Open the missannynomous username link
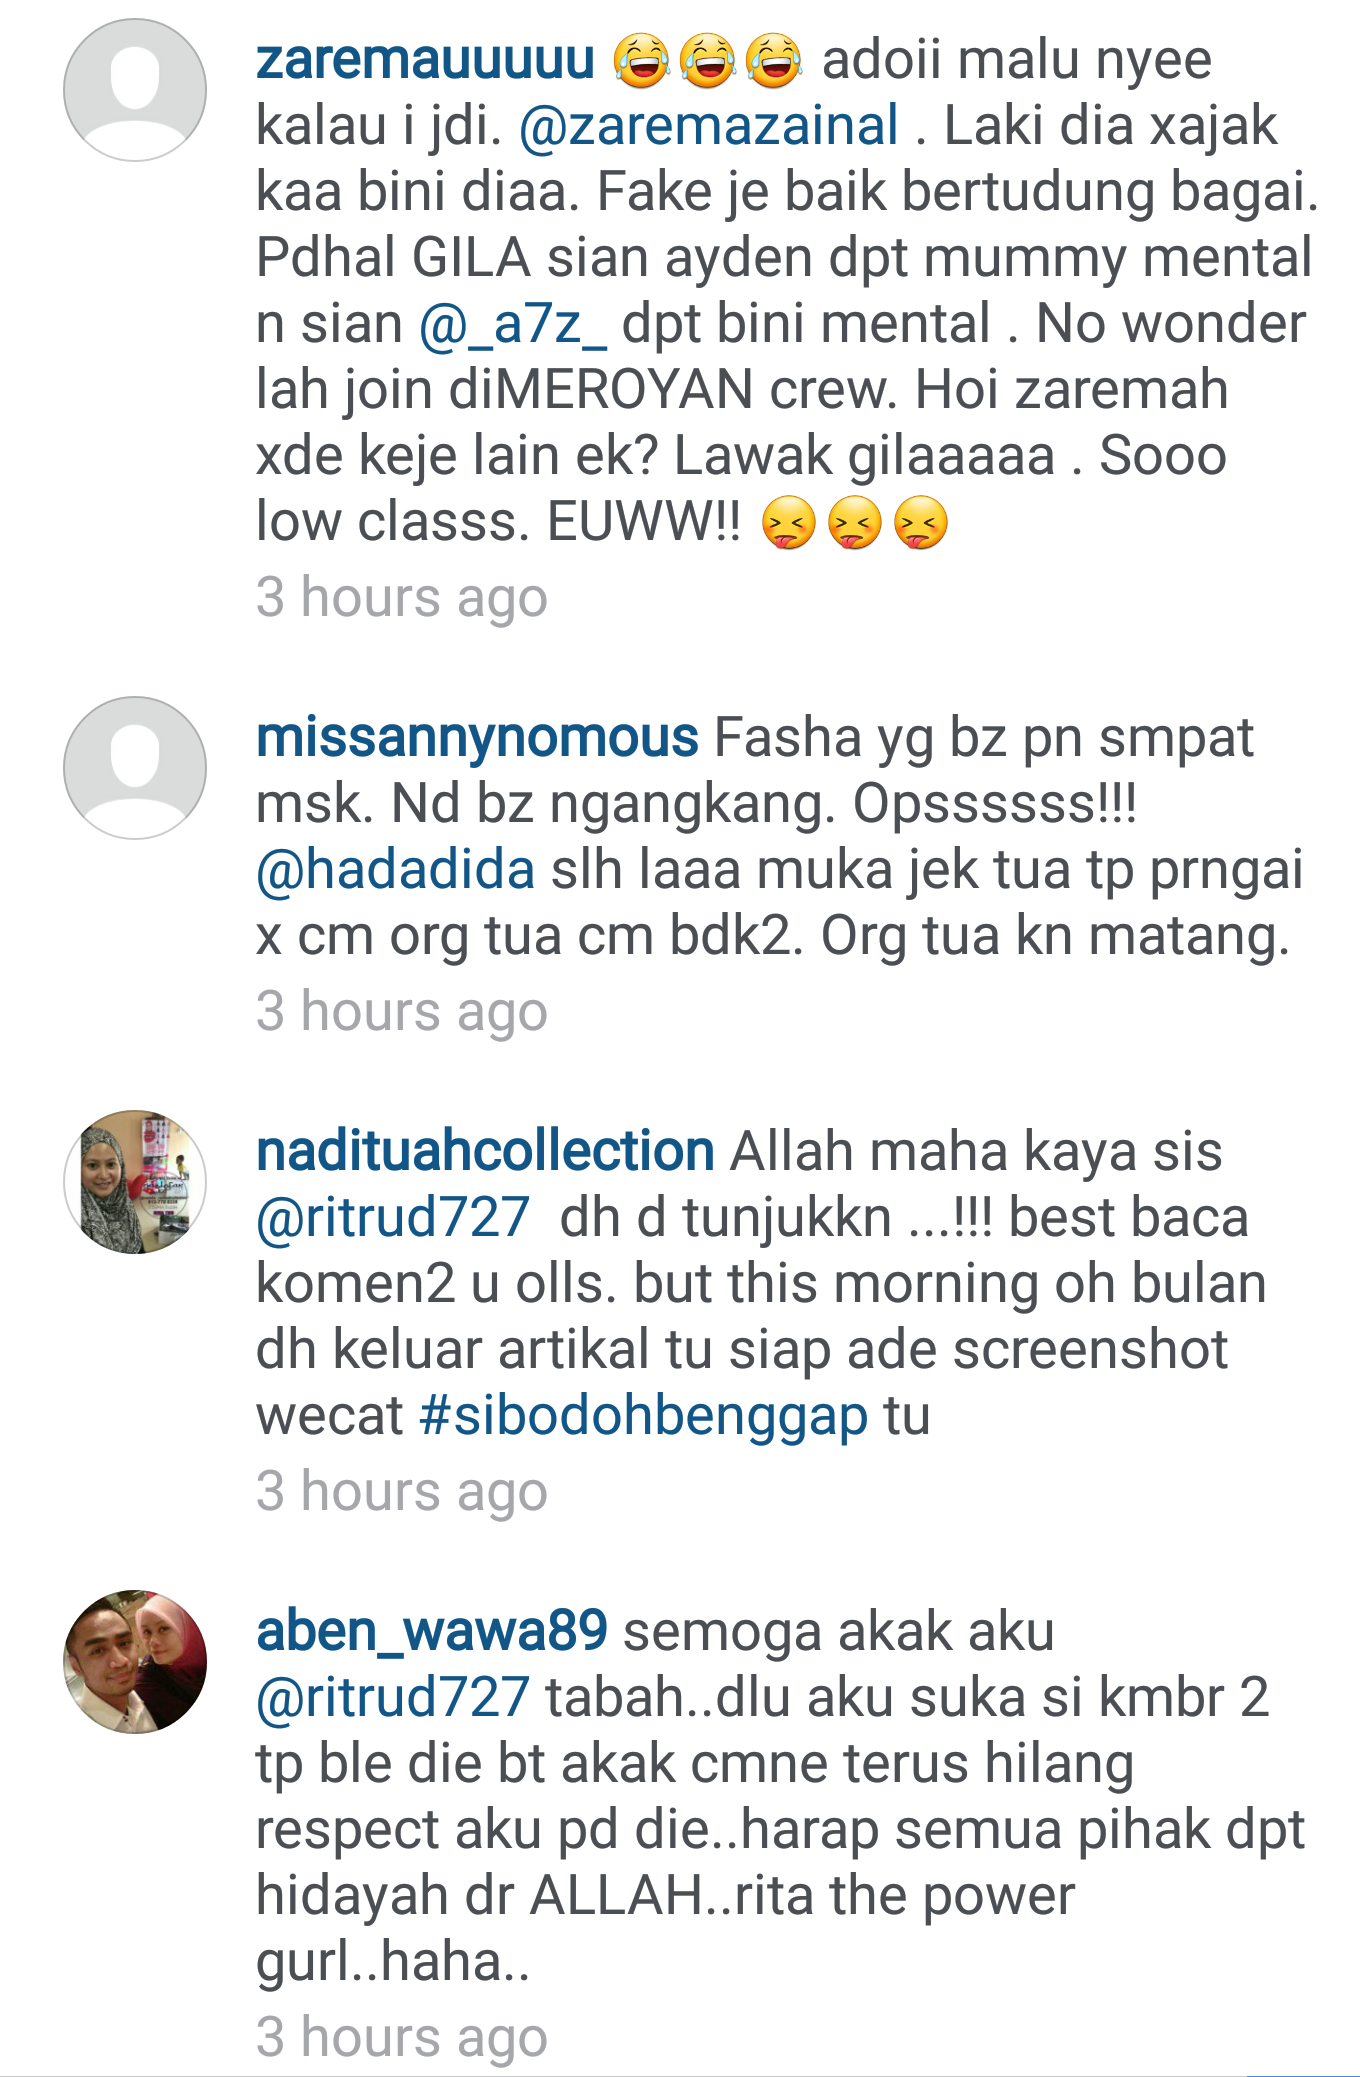This screenshot has width=1360, height=2077. click(x=477, y=738)
